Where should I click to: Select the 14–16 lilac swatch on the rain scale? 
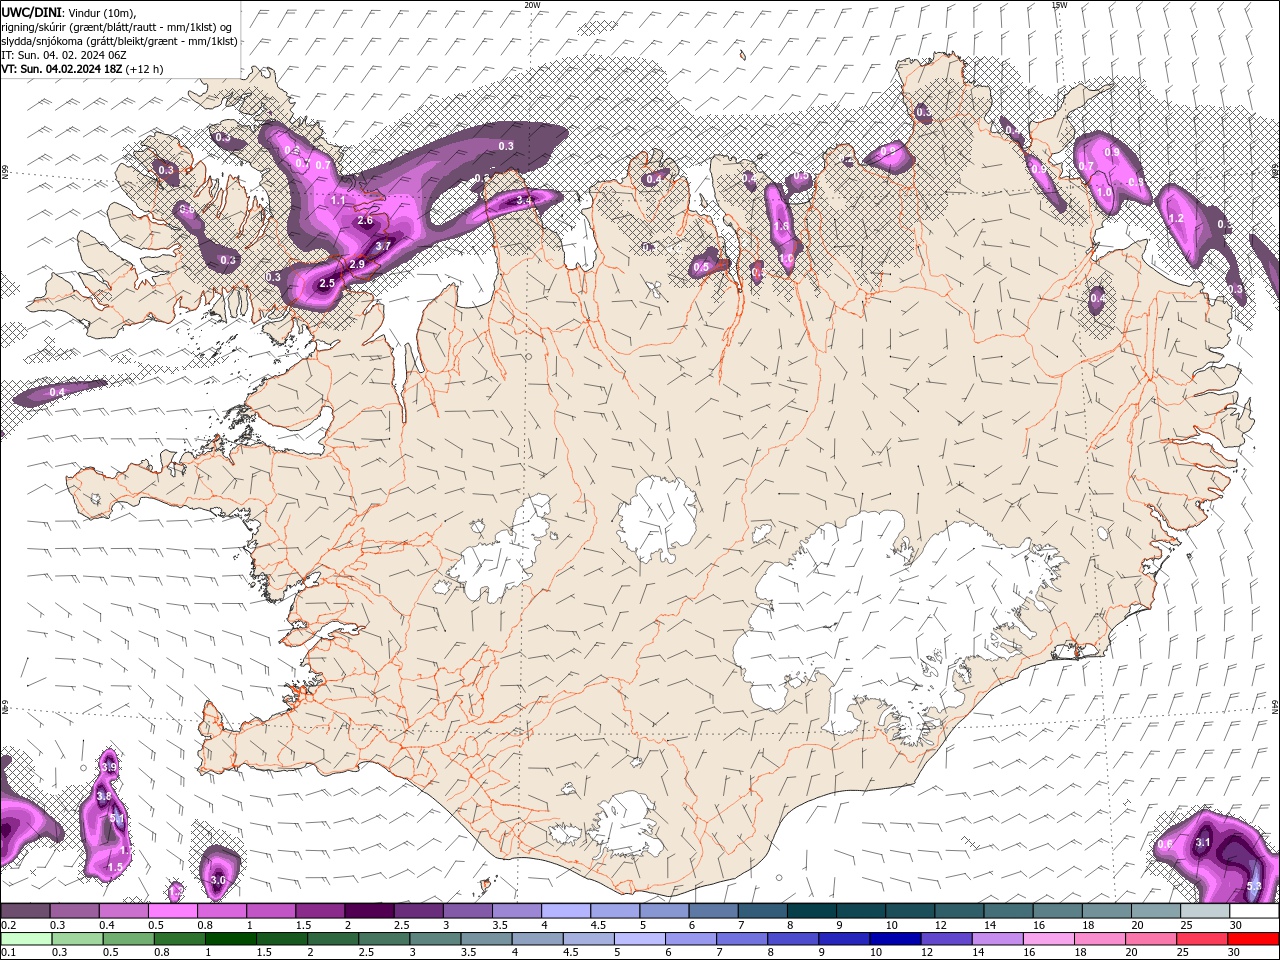point(998,939)
